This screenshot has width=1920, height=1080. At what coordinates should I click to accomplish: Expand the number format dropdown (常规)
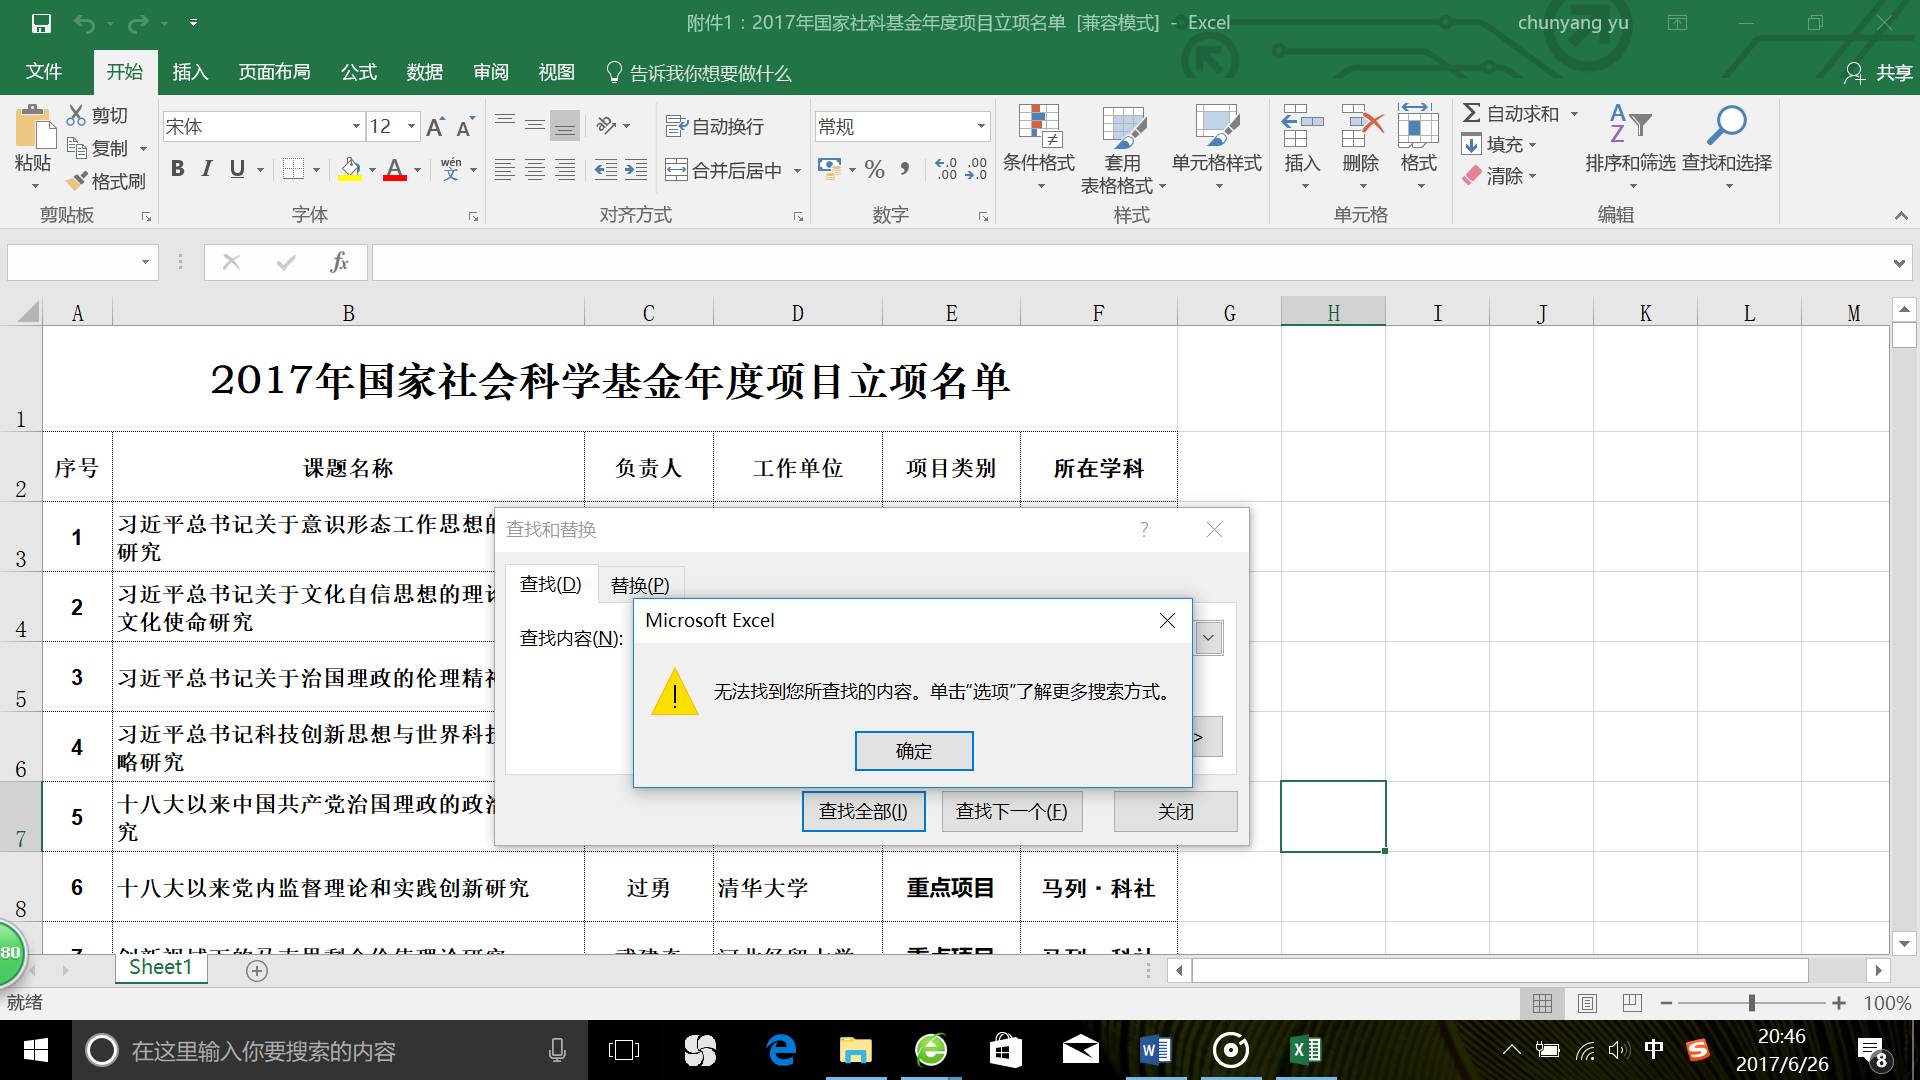click(981, 127)
